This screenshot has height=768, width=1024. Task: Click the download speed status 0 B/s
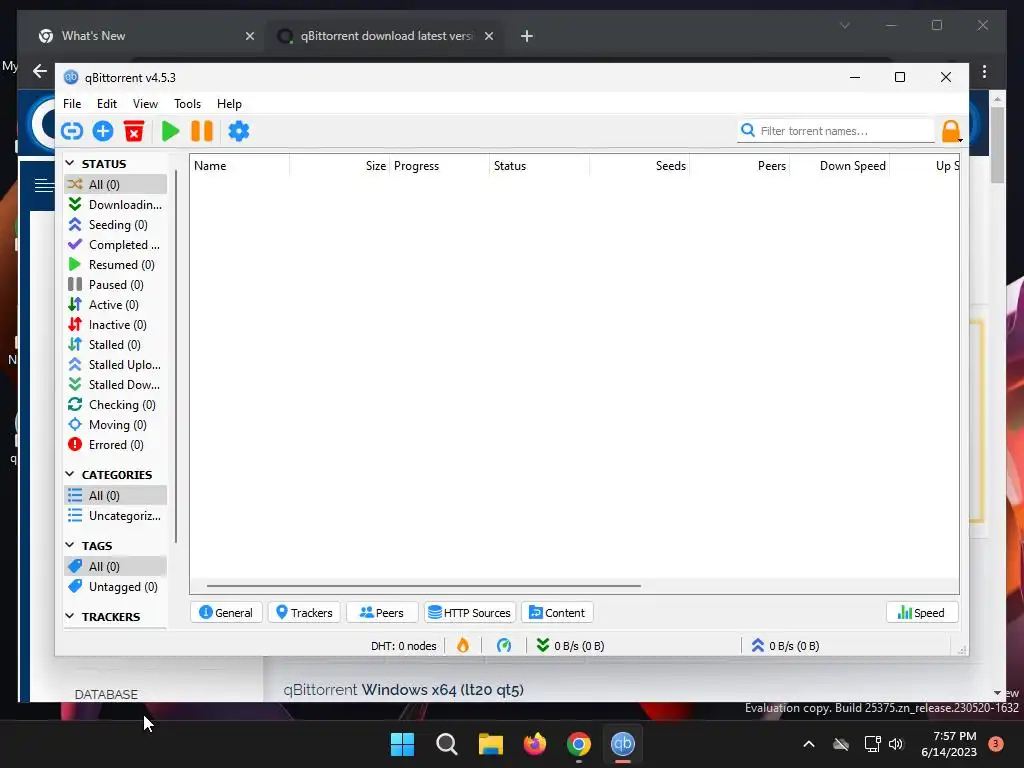click(x=570, y=645)
